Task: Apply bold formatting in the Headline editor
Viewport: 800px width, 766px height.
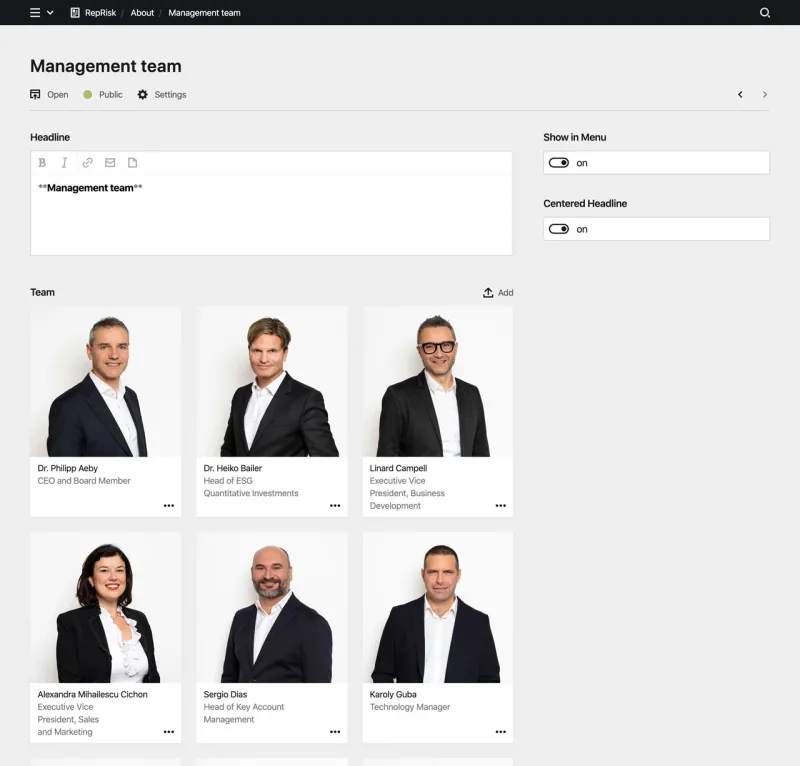Action: pyautogui.click(x=41, y=162)
